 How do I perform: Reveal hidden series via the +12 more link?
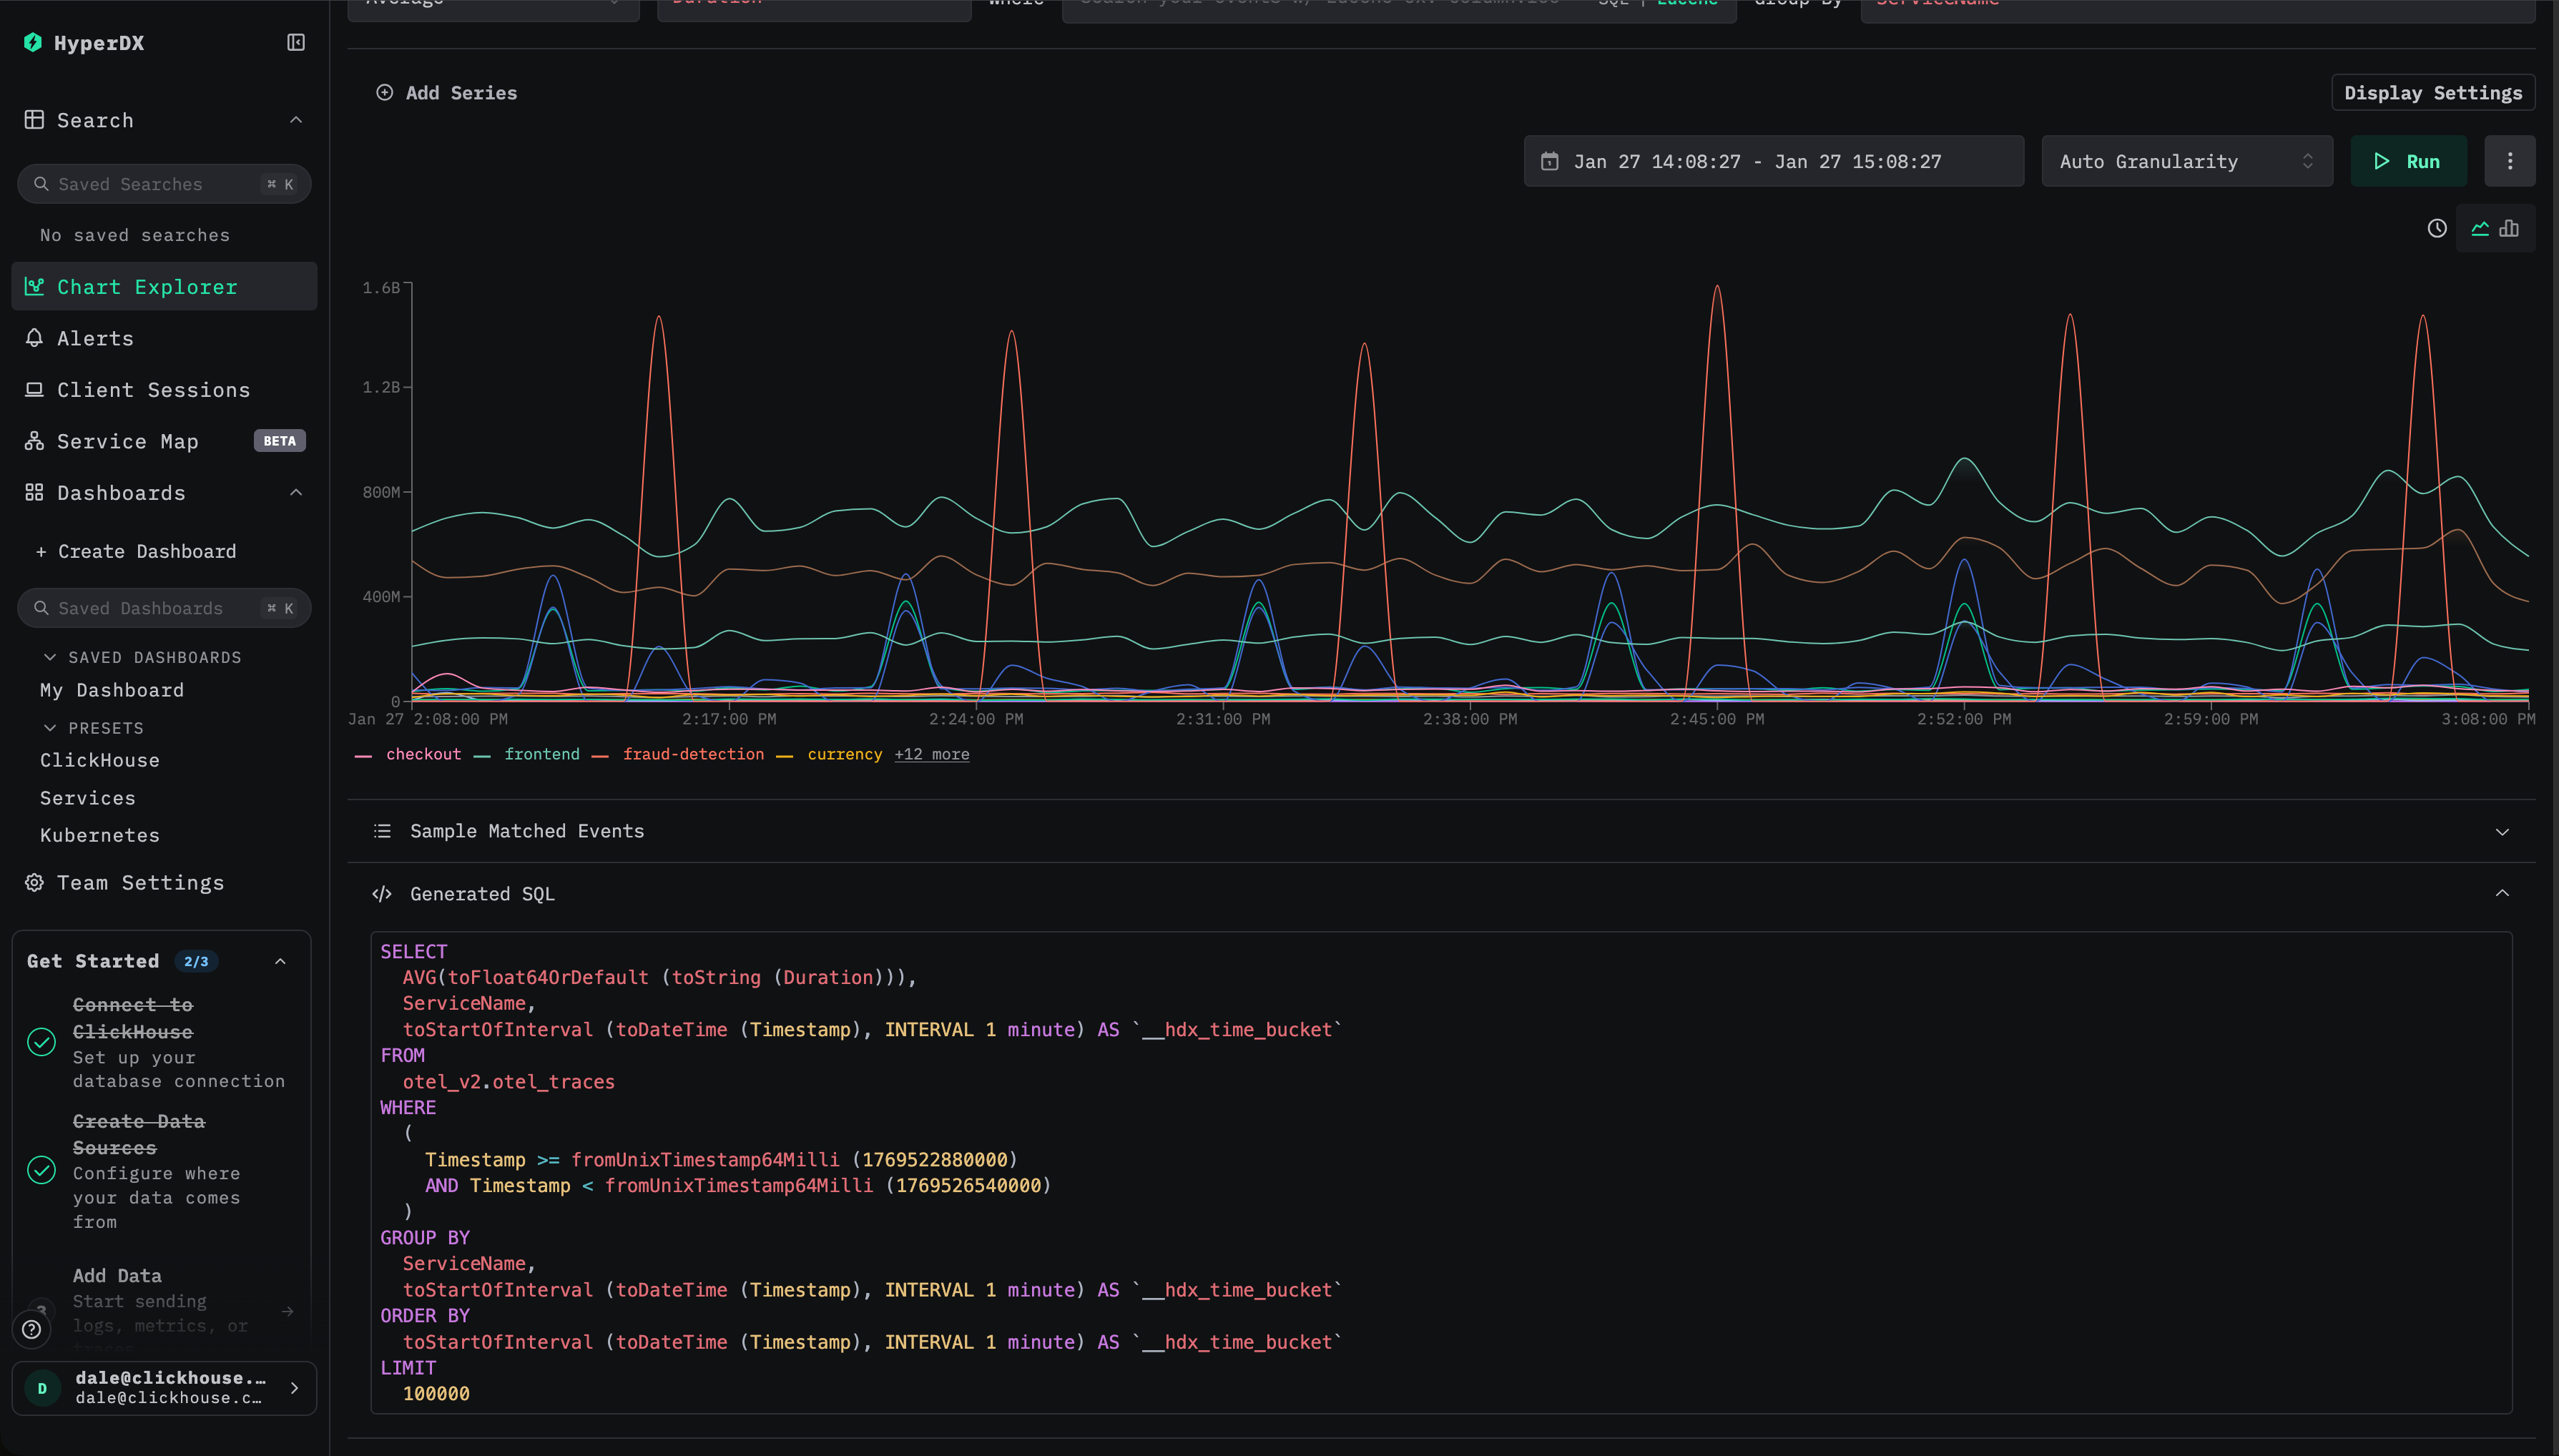pyautogui.click(x=931, y=754)
